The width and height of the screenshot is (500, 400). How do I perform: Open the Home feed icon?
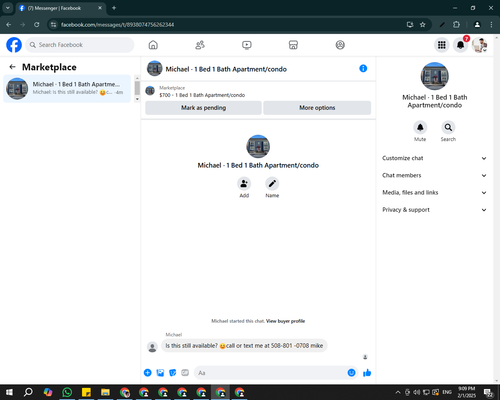153,45
